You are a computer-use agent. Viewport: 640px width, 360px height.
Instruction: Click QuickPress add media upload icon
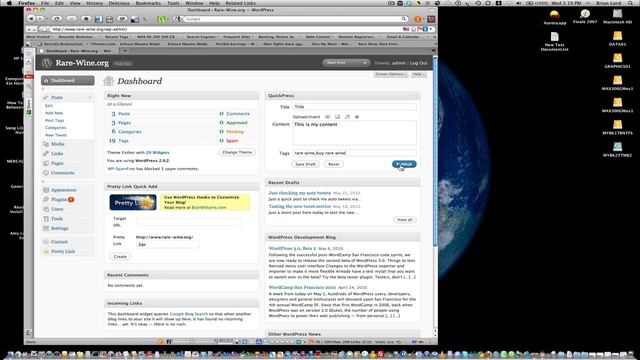click(x=357, y=117)
